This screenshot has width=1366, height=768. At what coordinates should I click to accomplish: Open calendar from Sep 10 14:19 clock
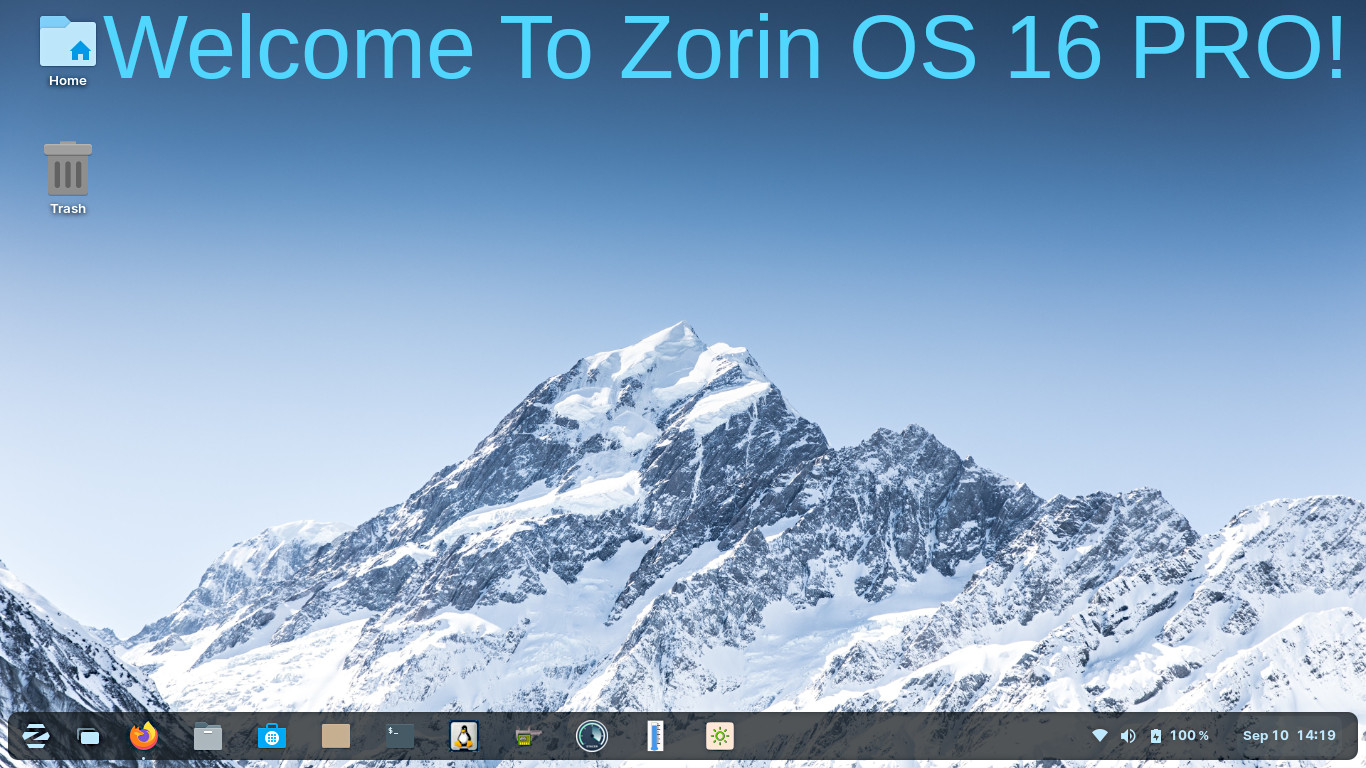1289,736
